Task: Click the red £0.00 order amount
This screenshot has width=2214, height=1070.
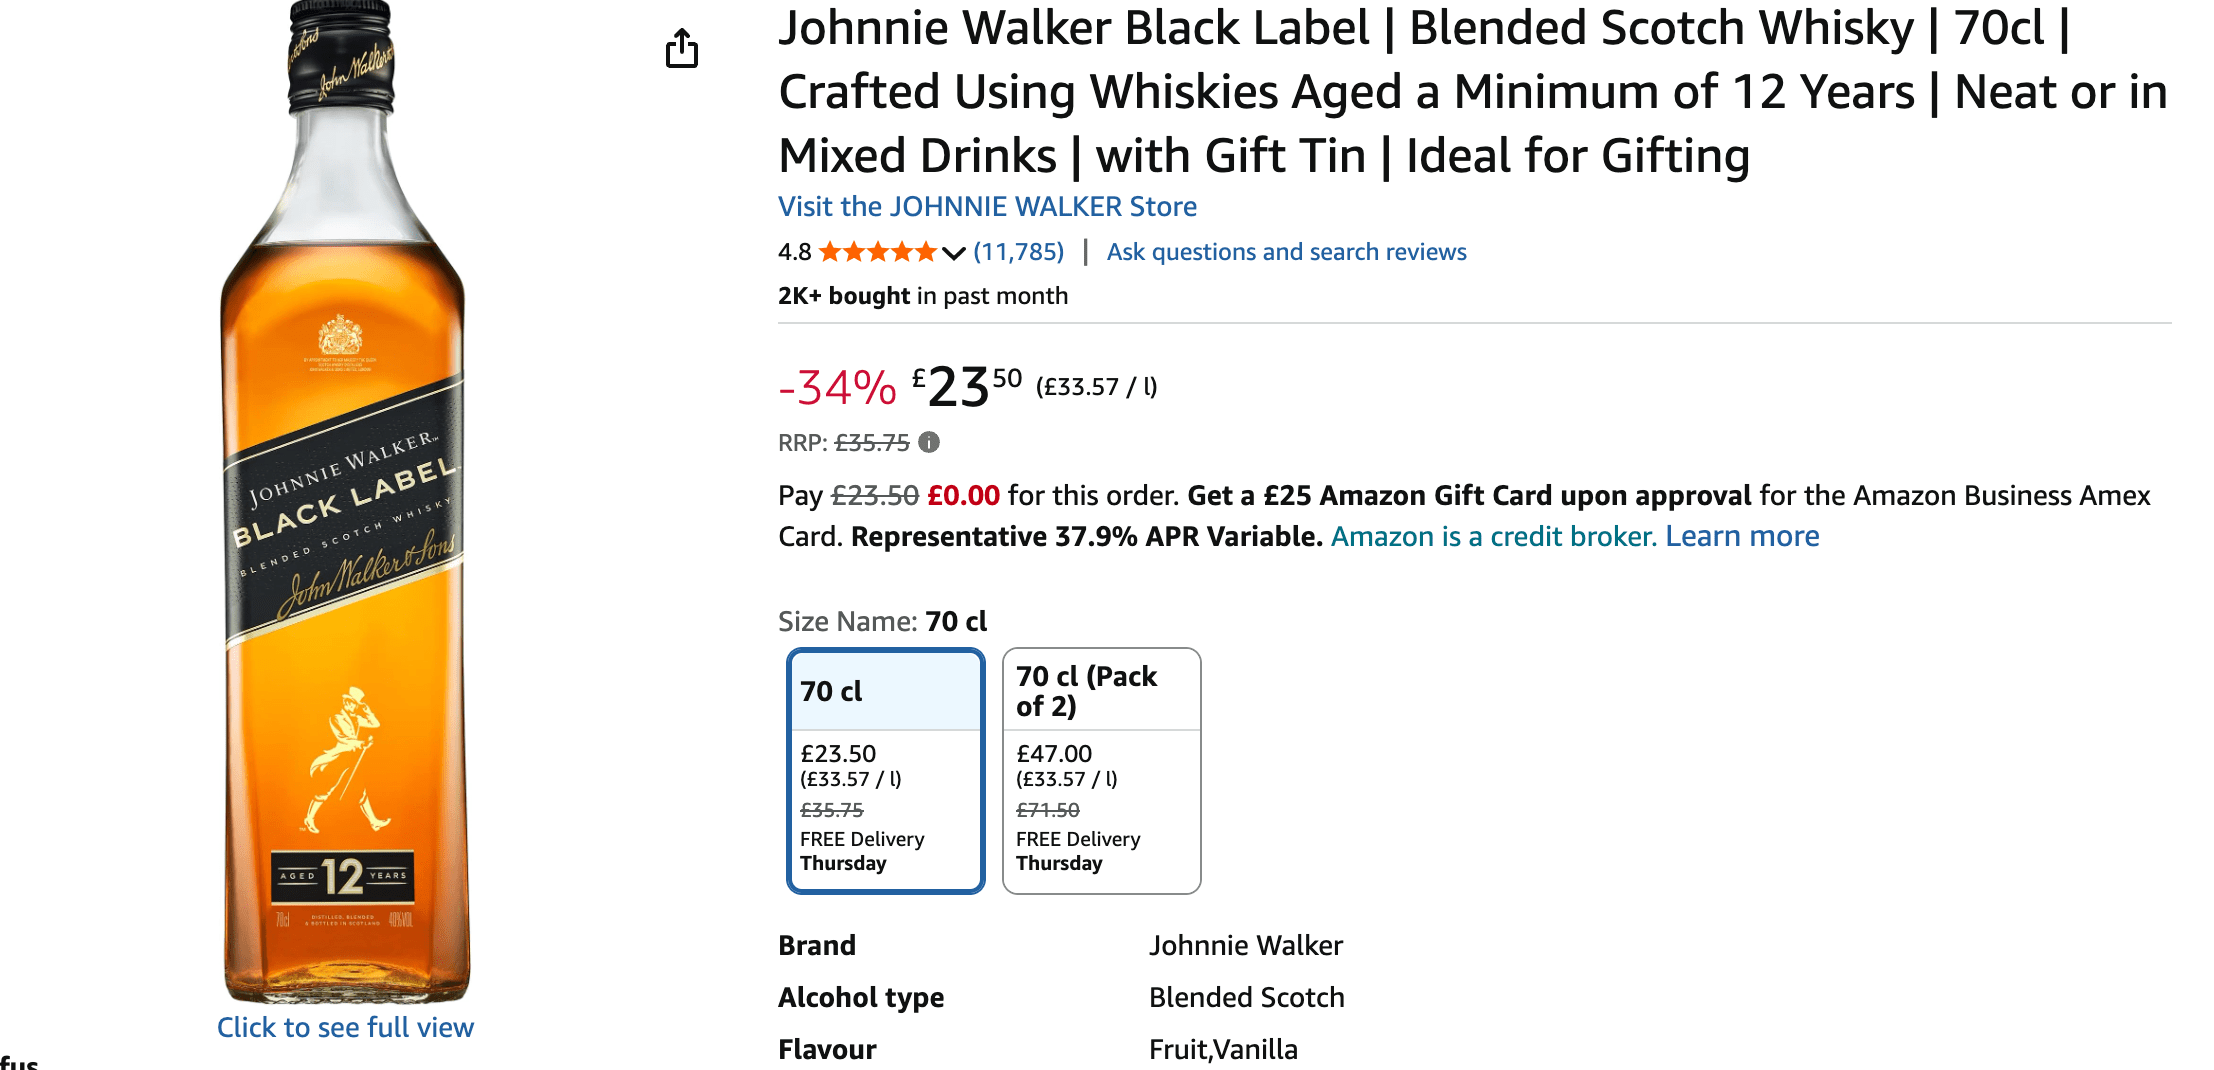Action: coord(963,496)
